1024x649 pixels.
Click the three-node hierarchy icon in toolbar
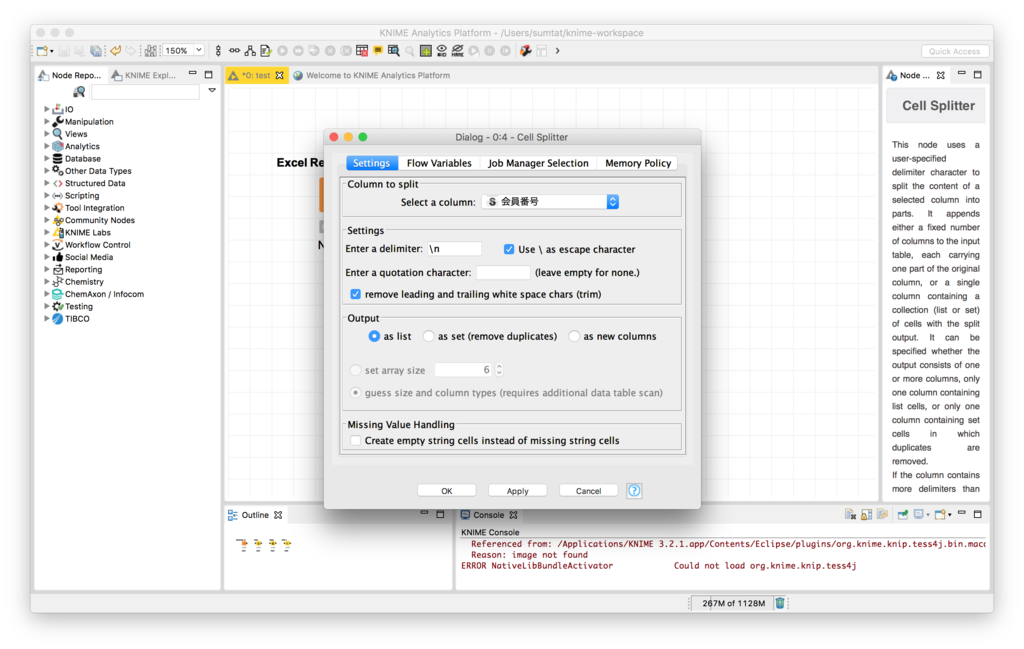point(250,51)
